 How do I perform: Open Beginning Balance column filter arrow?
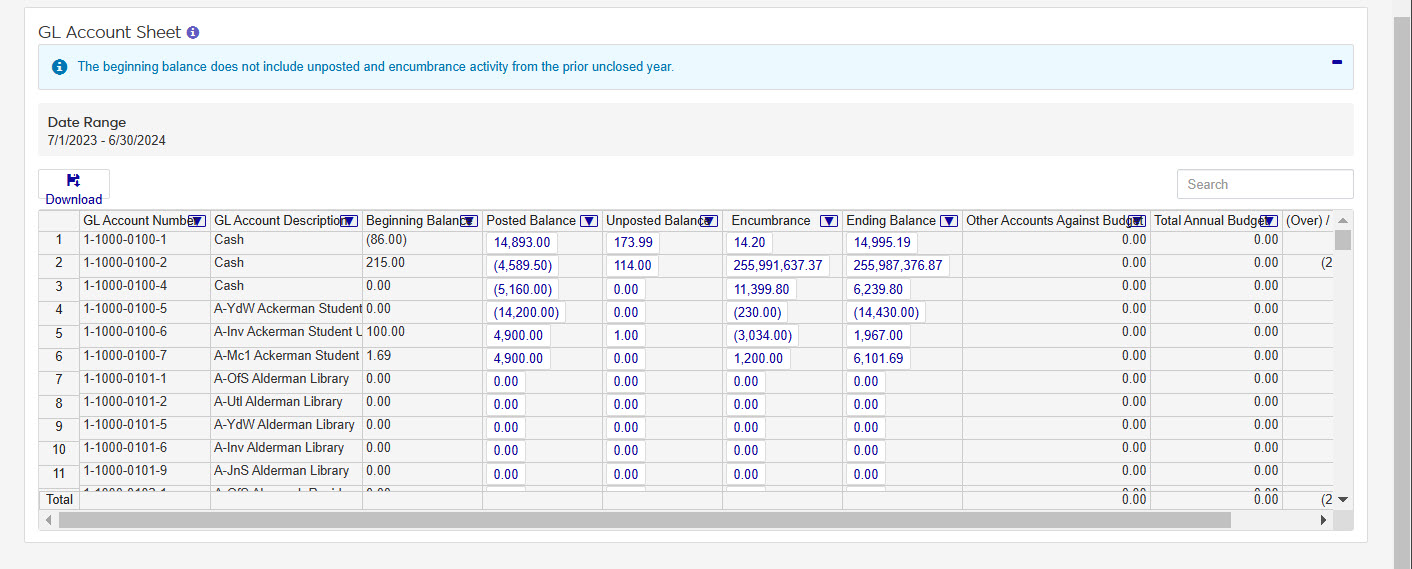point(468,221)
